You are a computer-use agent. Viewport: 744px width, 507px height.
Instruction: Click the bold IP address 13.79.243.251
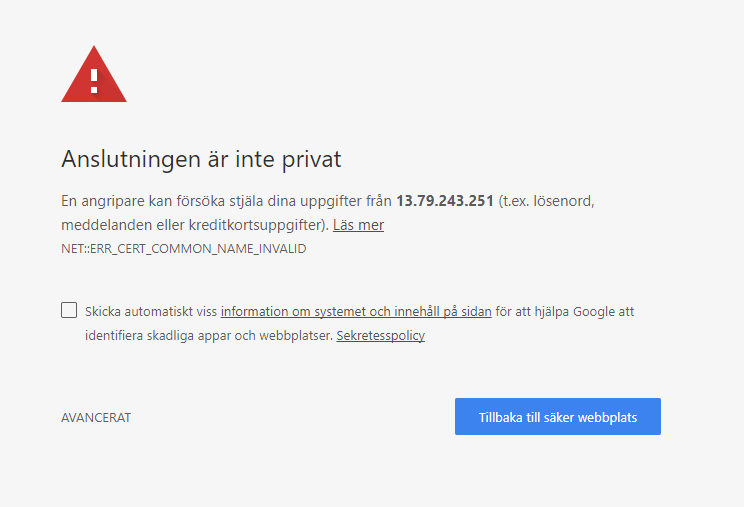pyautogui.click(x=445, y=201)
